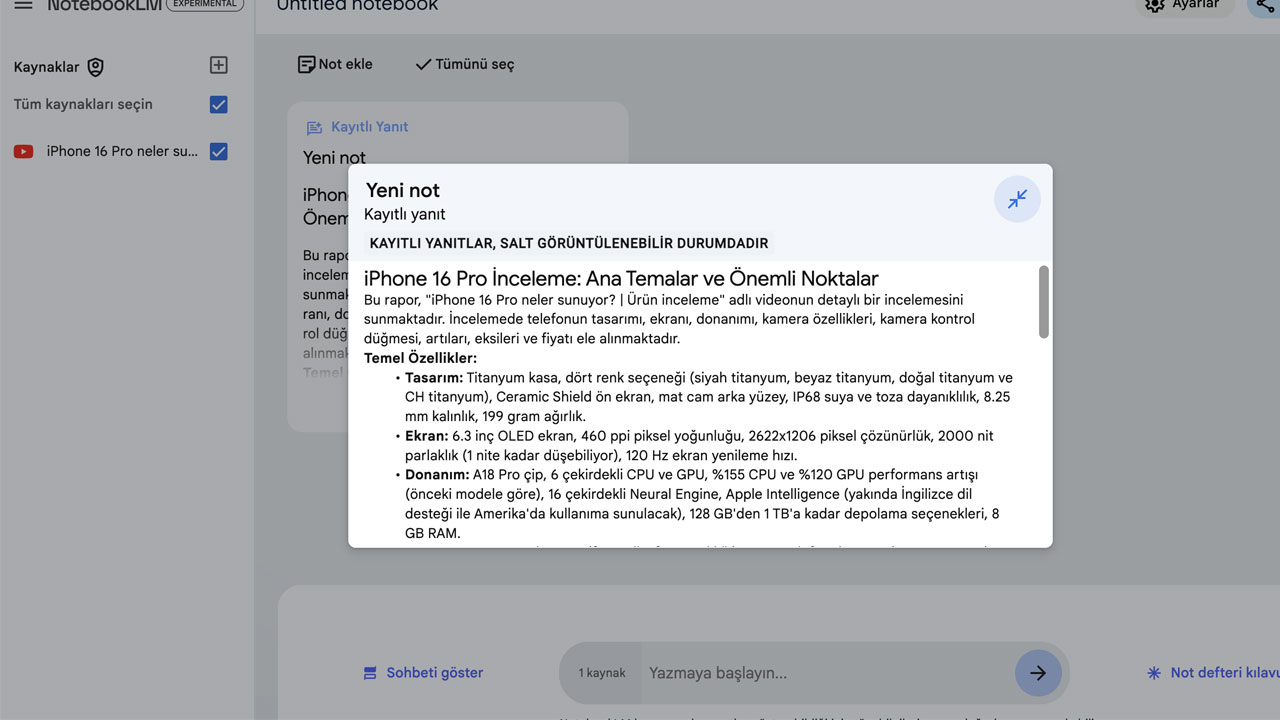Click the Kayıtlı Yanıt sparkle note icon

tap(314, 127)
